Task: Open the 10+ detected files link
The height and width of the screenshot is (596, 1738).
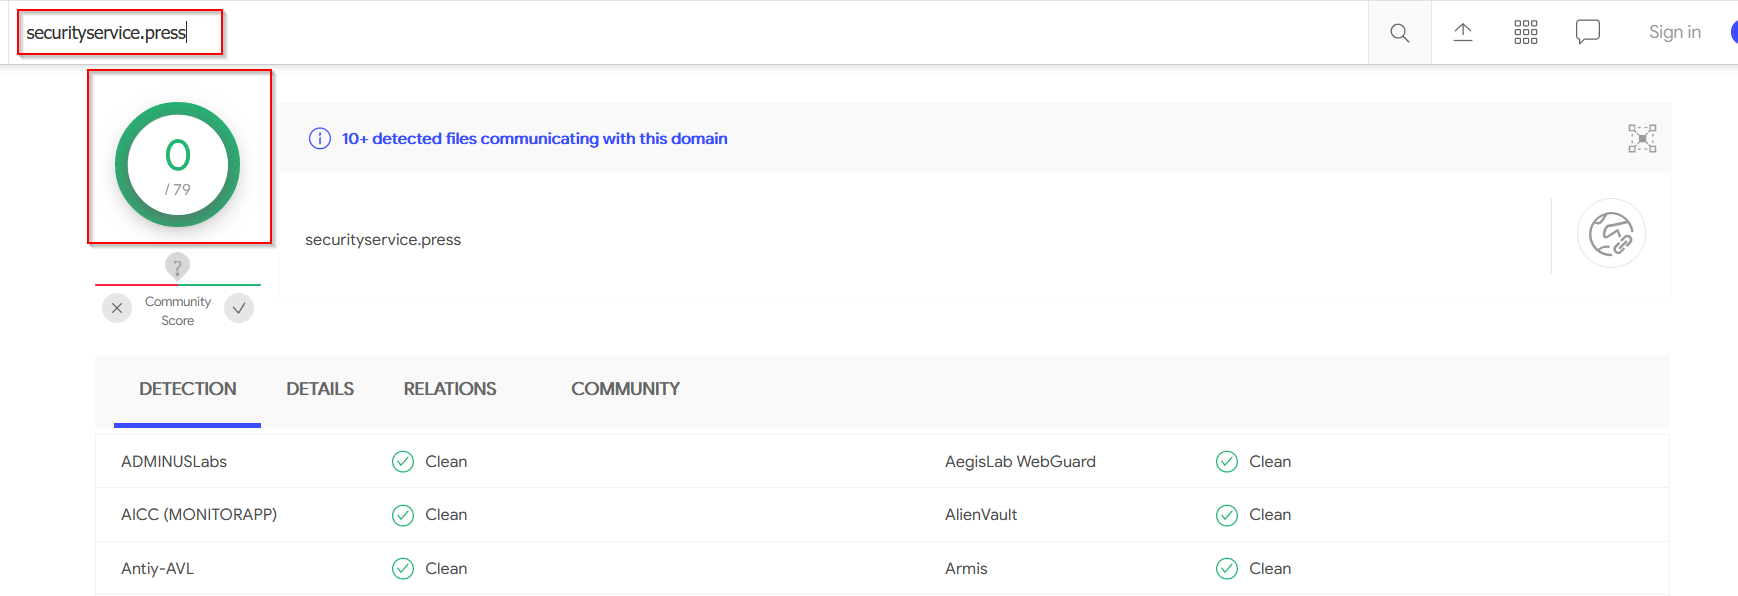Action: tap(534, 139)
